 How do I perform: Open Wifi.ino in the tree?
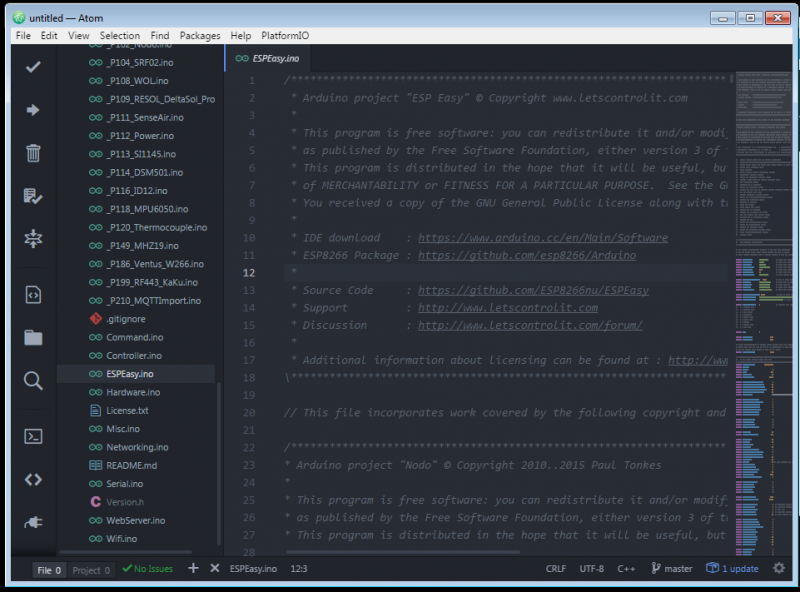121,539
